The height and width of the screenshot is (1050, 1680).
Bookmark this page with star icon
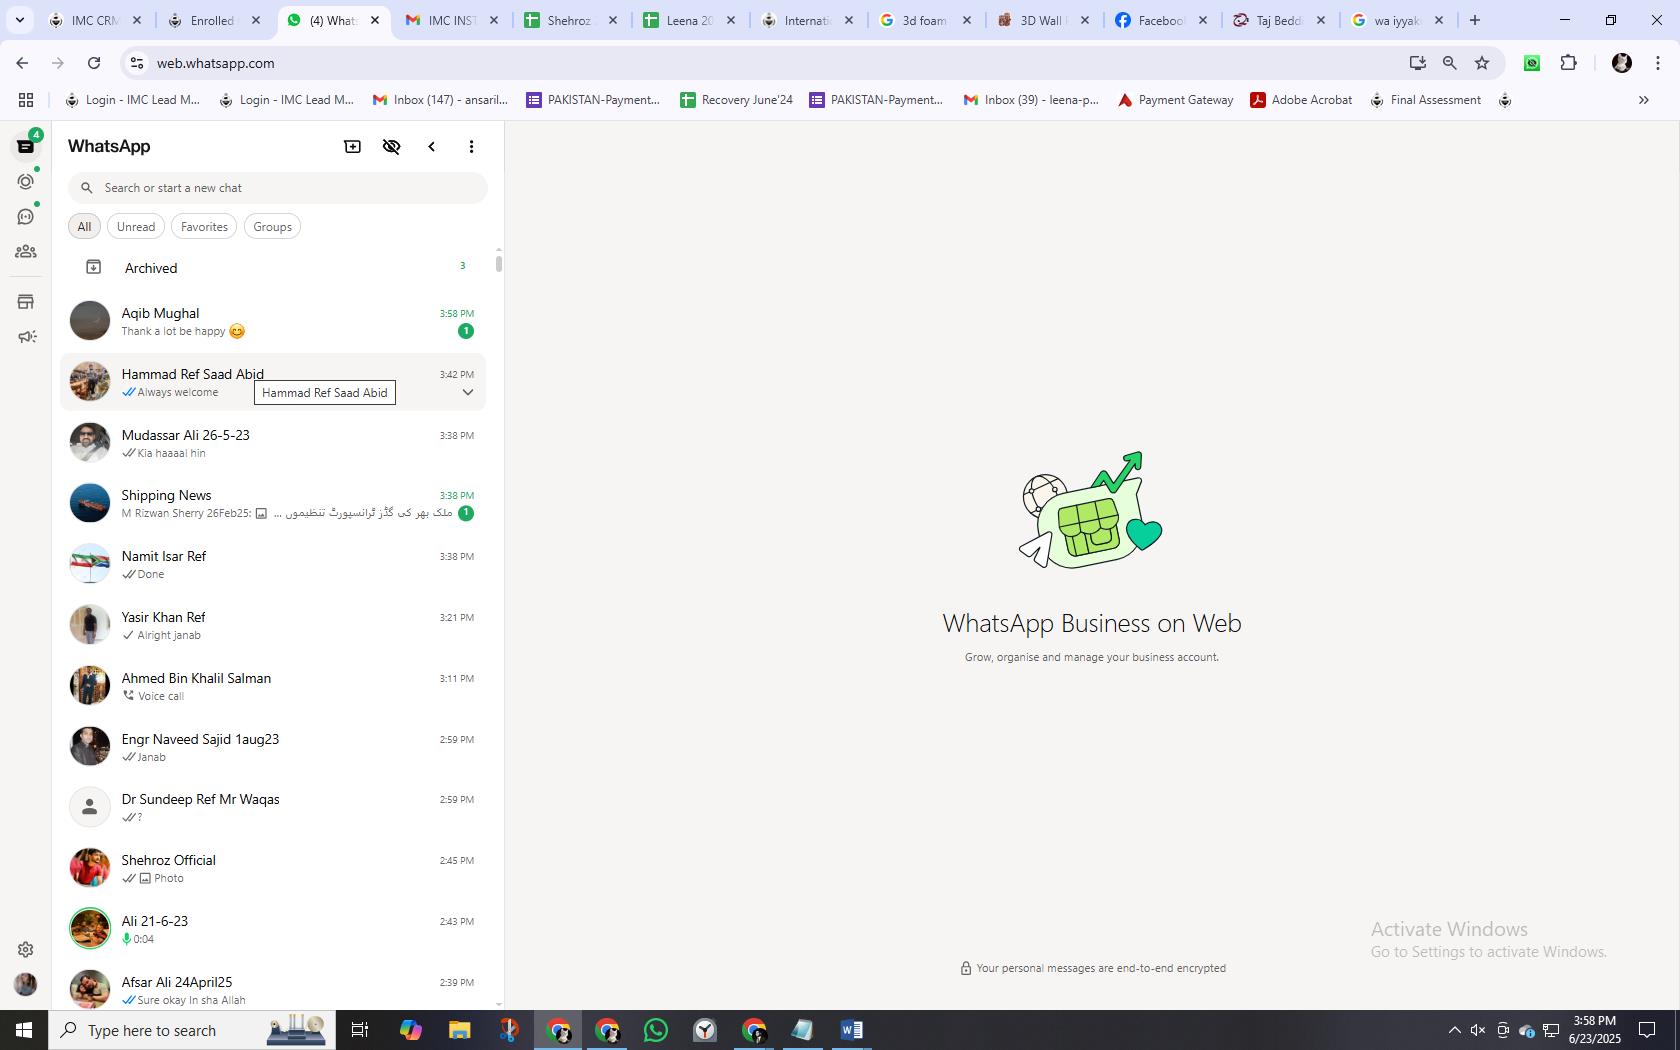(1482, 63)
